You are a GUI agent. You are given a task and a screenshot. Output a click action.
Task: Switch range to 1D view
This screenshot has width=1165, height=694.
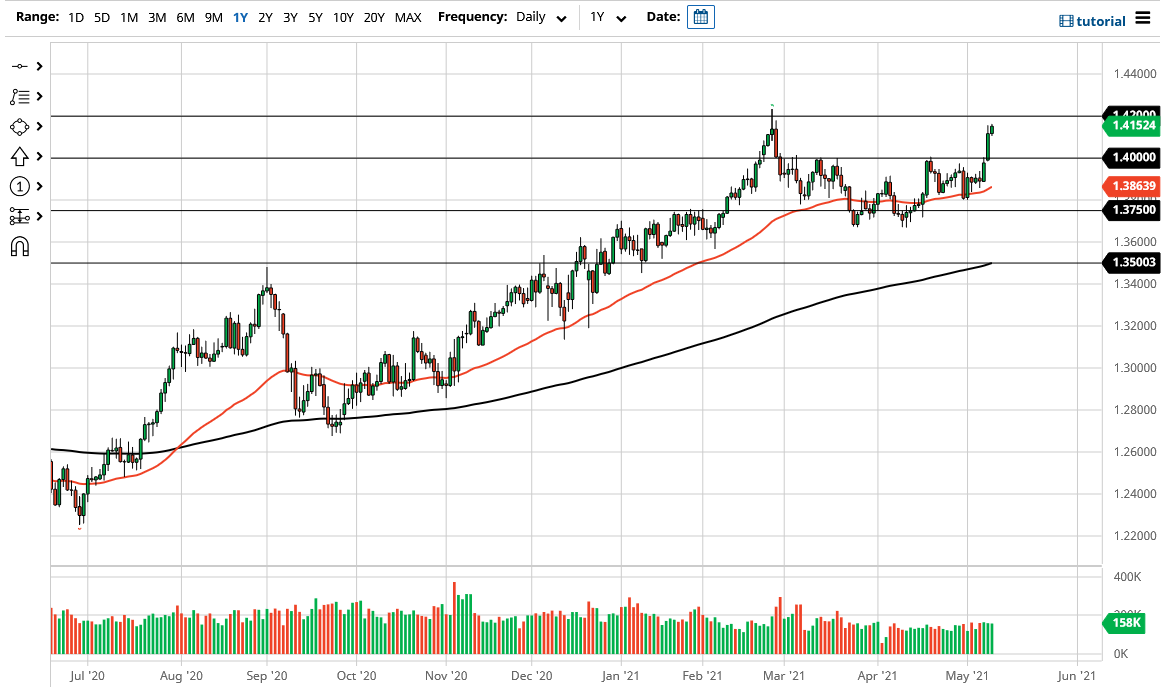coord(75,17)
